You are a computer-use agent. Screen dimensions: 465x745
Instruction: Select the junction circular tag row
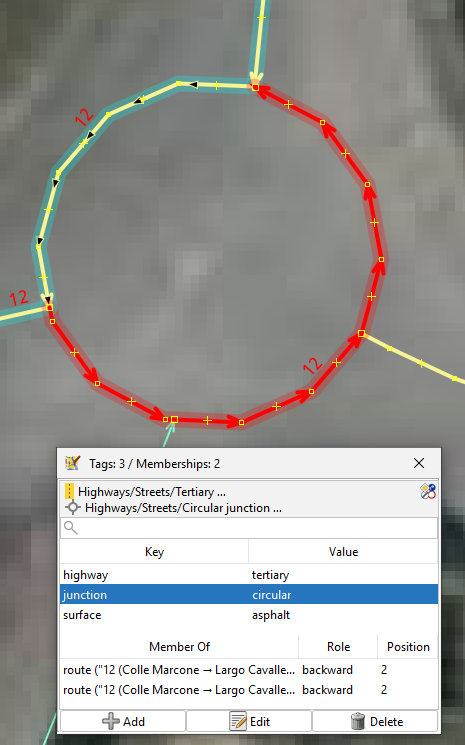pyautogui.click(x=249, y=595)
